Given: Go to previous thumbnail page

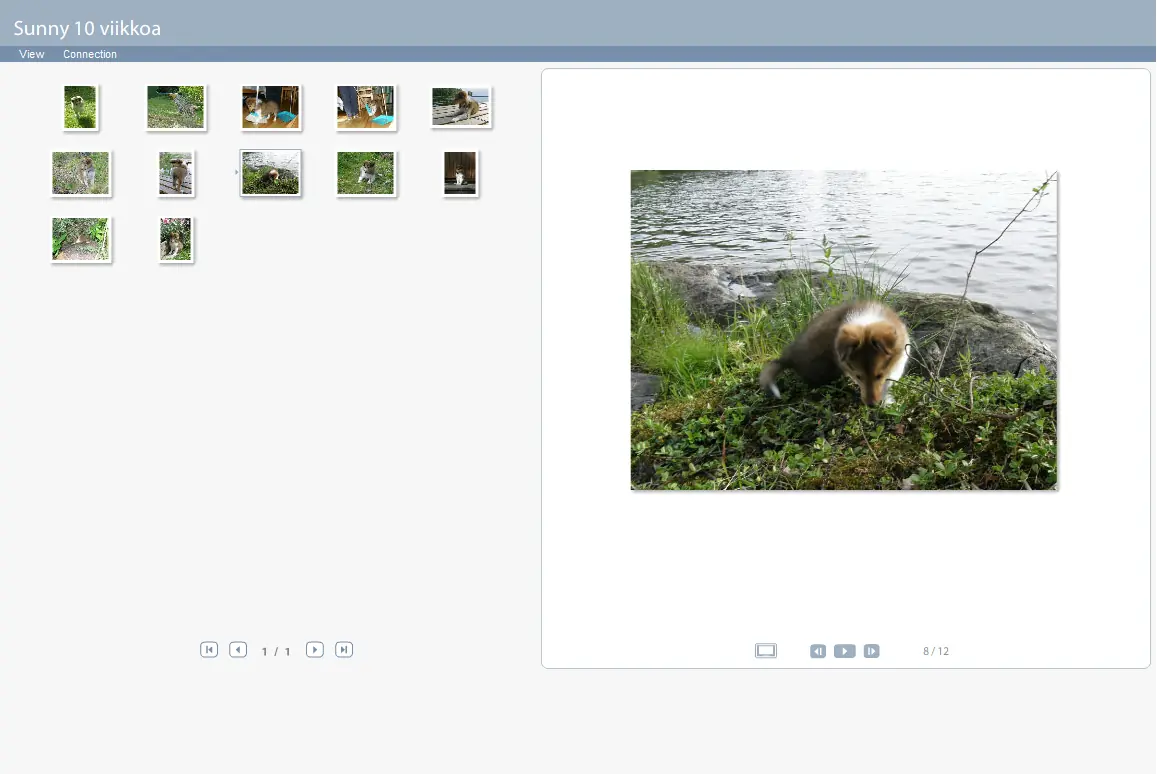Looking at the screenshot, I should click(238, 649).
